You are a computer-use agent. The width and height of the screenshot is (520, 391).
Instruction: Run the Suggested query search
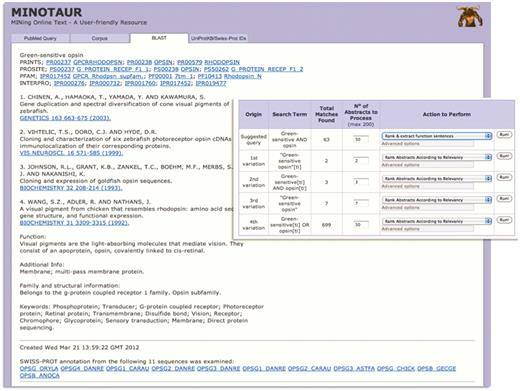coord(504,135)
